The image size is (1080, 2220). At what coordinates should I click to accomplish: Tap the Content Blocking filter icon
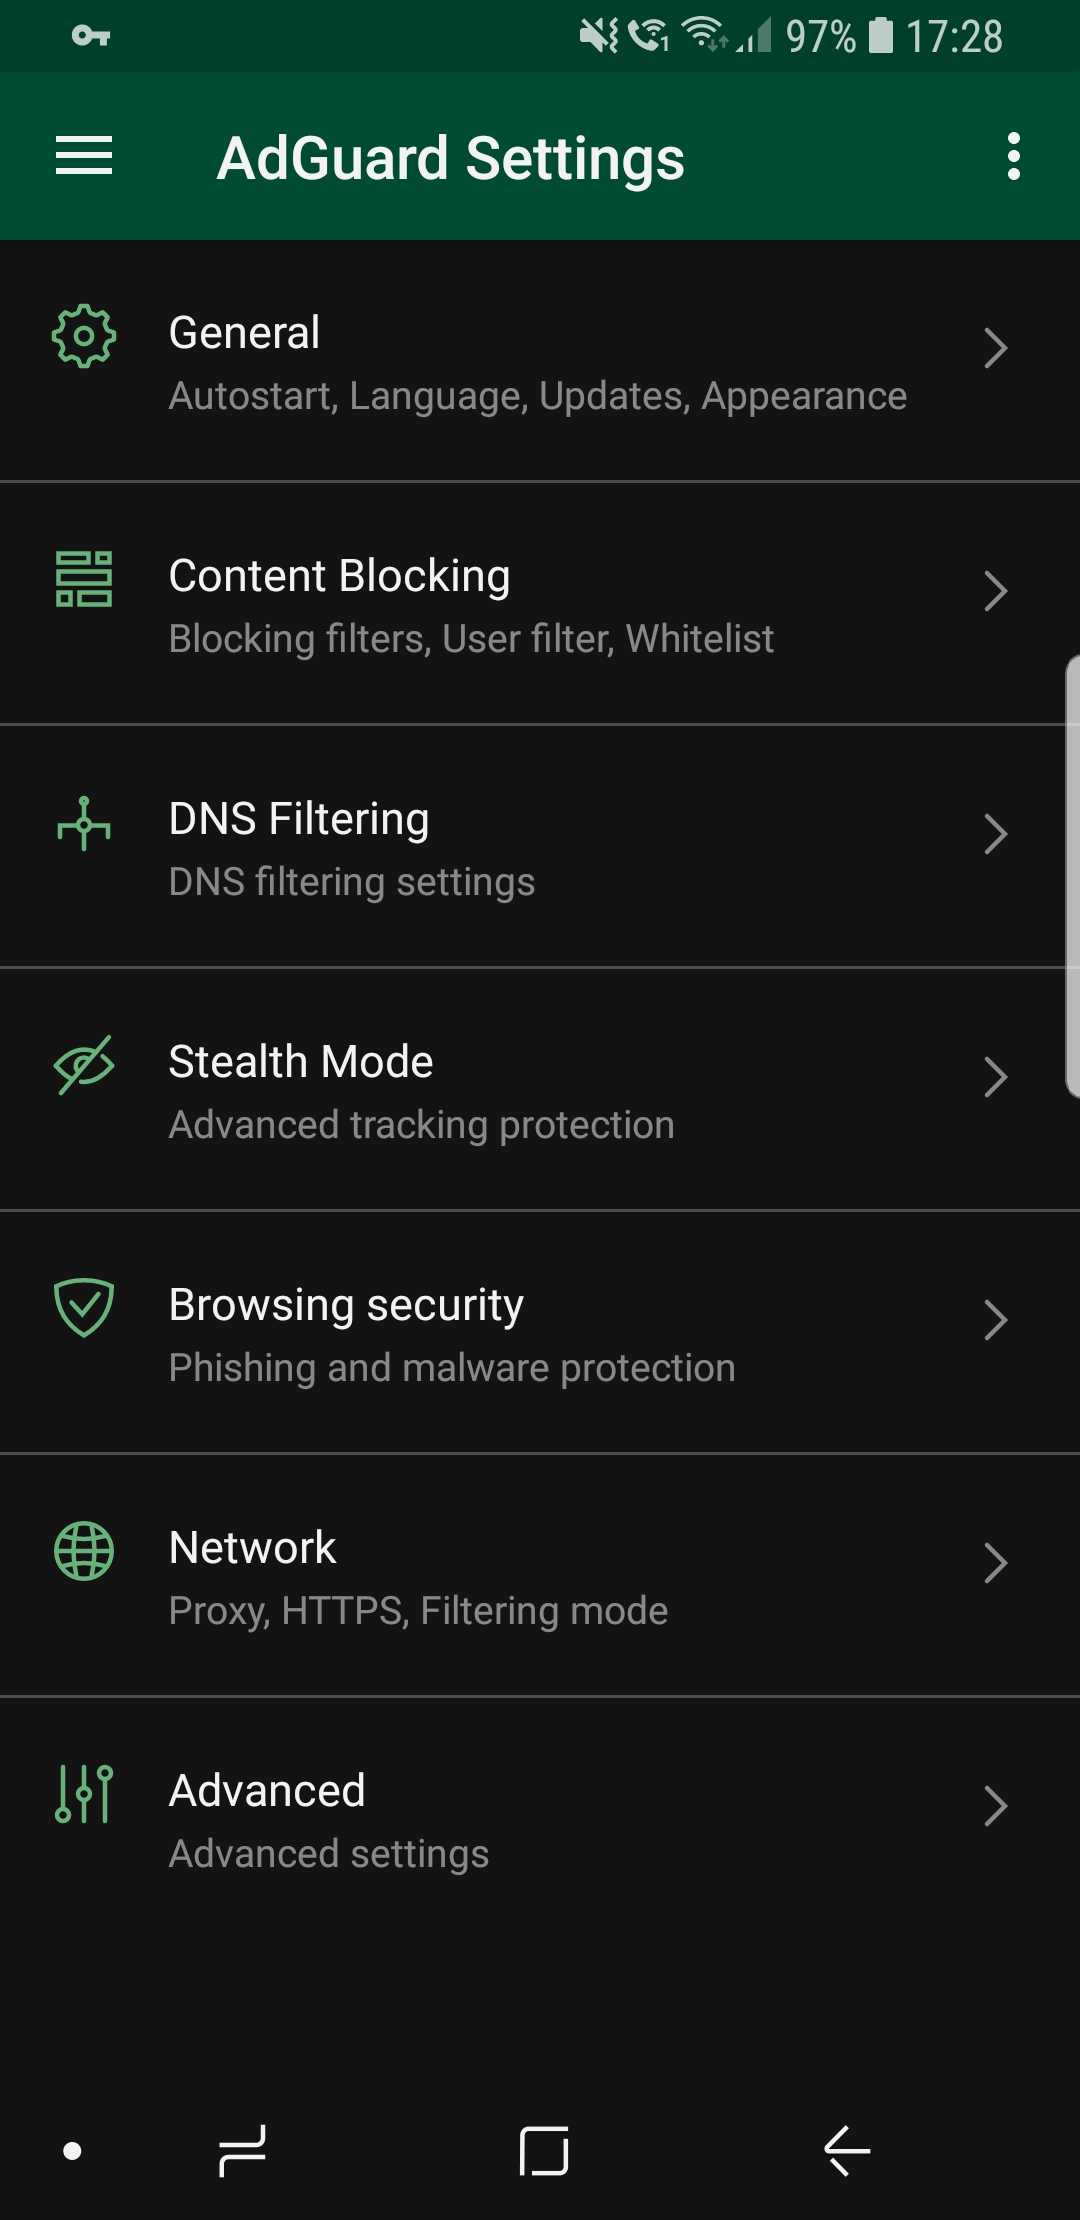(x=84, y=579)
